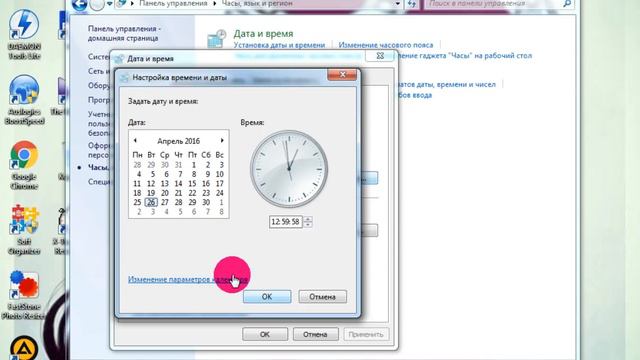Select April 13 in calendar
Image resolution: width=640 pixels, height=360 pixels.
(x=164, y=184)
